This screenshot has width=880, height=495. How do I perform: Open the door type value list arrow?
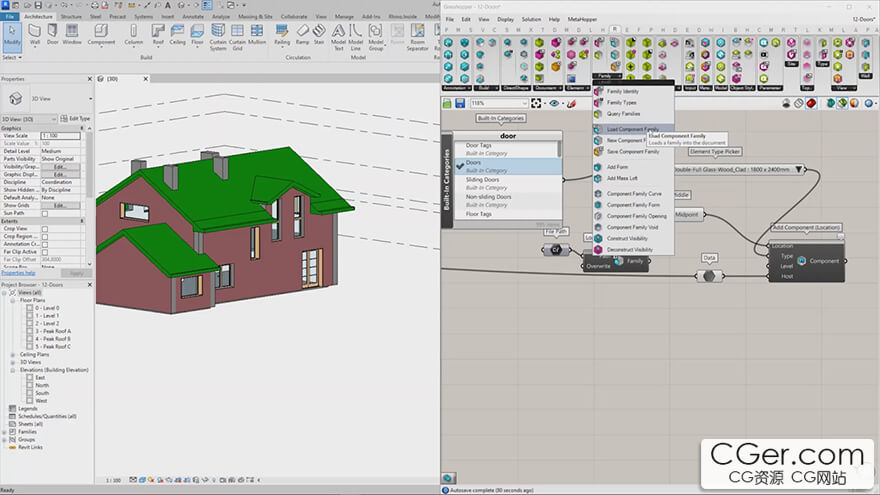tap(799, 169)
